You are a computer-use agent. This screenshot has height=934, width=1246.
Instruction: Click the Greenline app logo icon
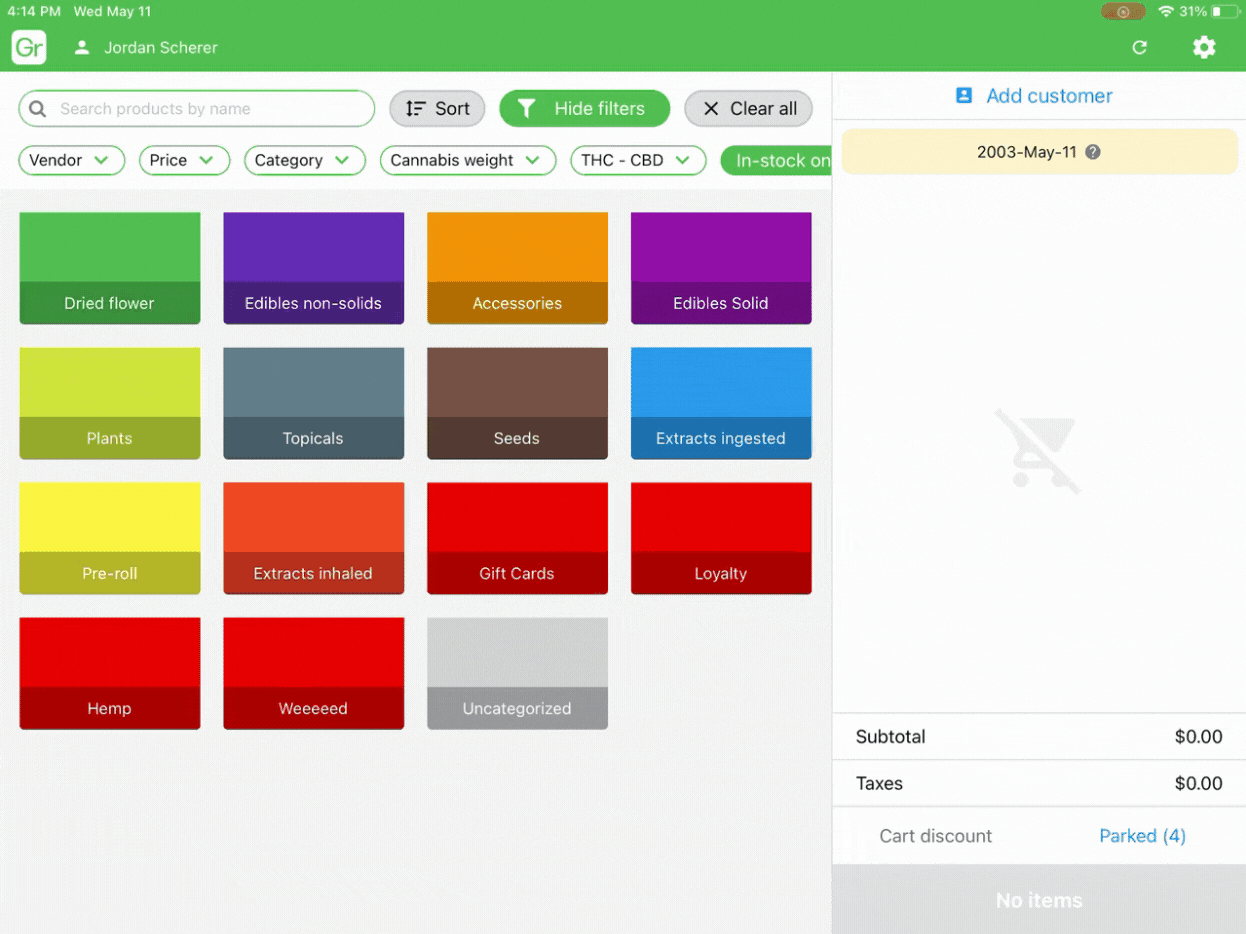tap(29, 47)
